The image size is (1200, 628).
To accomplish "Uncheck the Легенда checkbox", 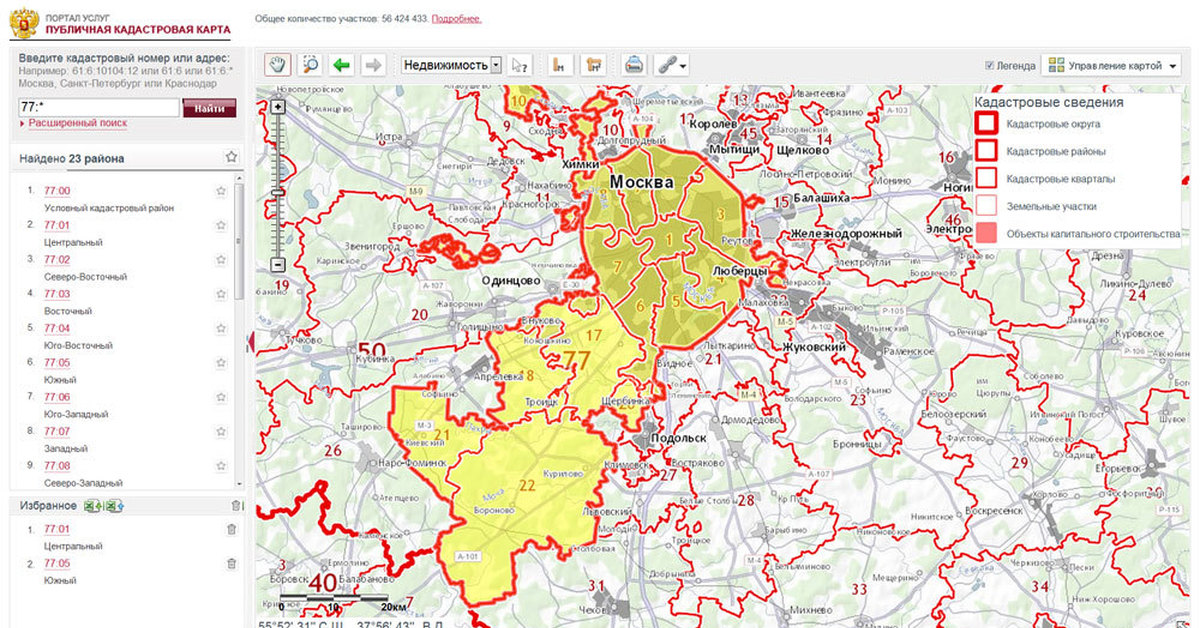I will (x=989, y=66).
